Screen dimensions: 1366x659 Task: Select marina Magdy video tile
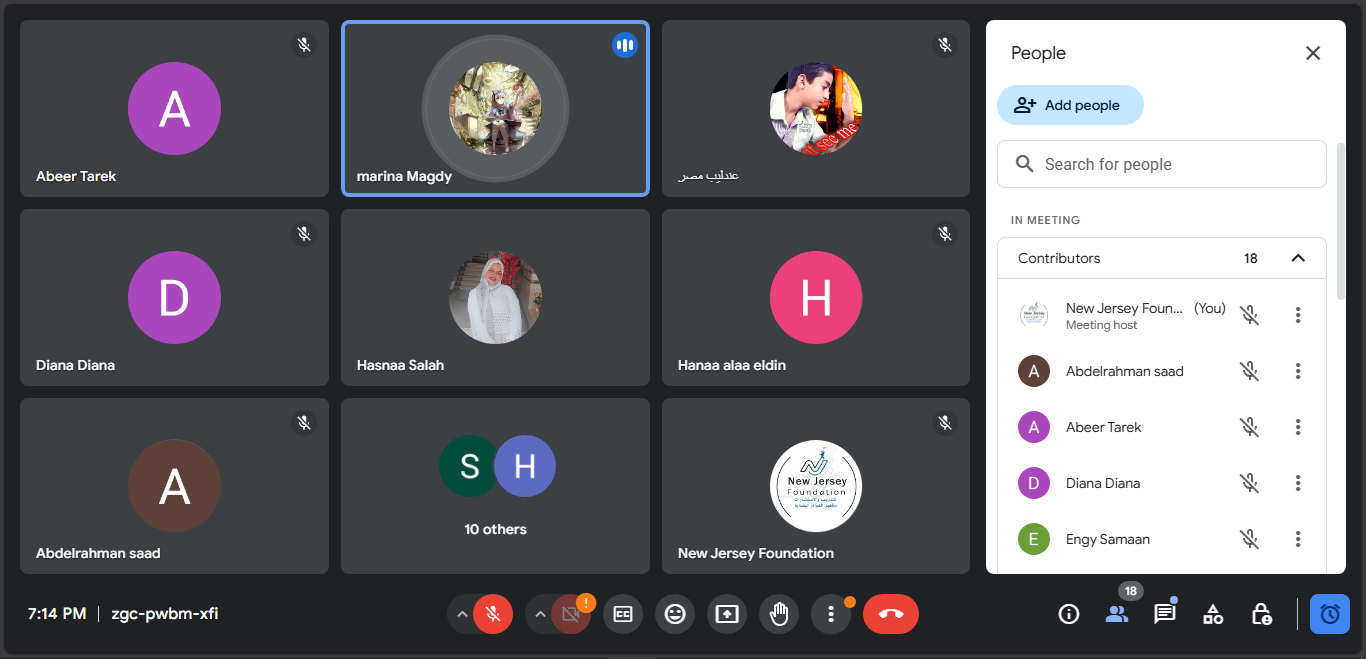pos(495,109)
